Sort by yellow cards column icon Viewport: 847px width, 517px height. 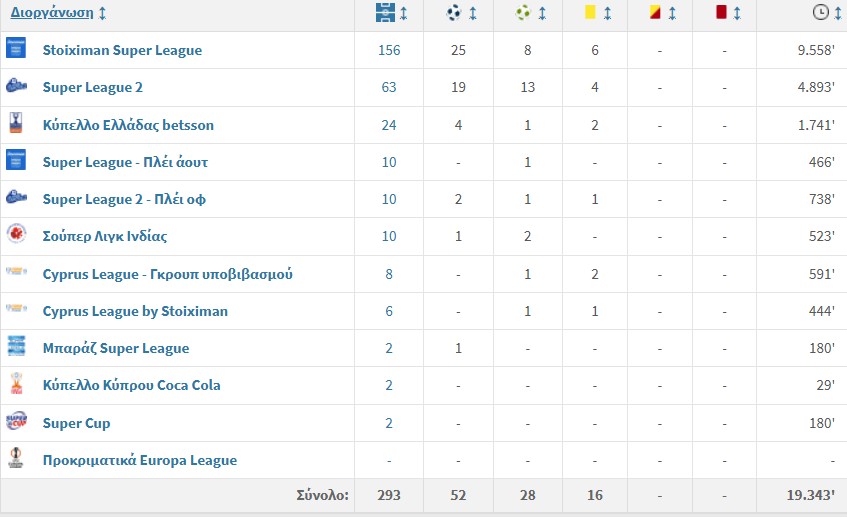point(590,12)
